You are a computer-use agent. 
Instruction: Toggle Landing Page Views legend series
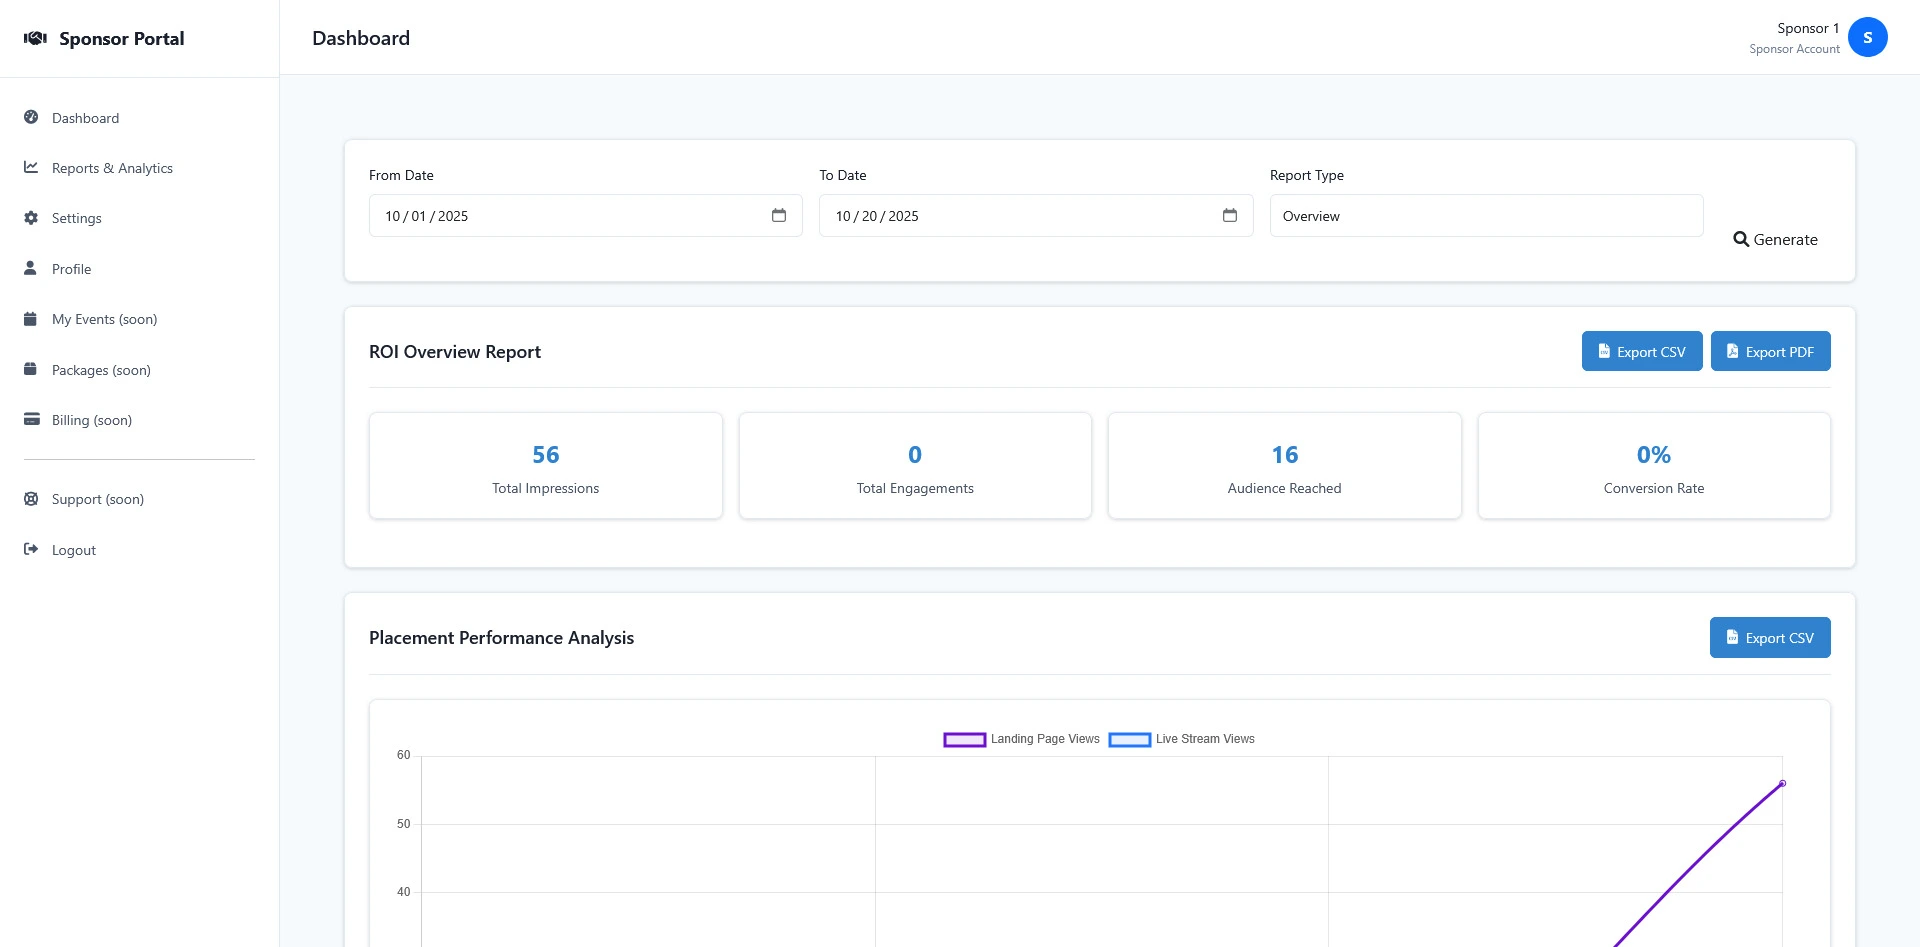coord(1021,739)
